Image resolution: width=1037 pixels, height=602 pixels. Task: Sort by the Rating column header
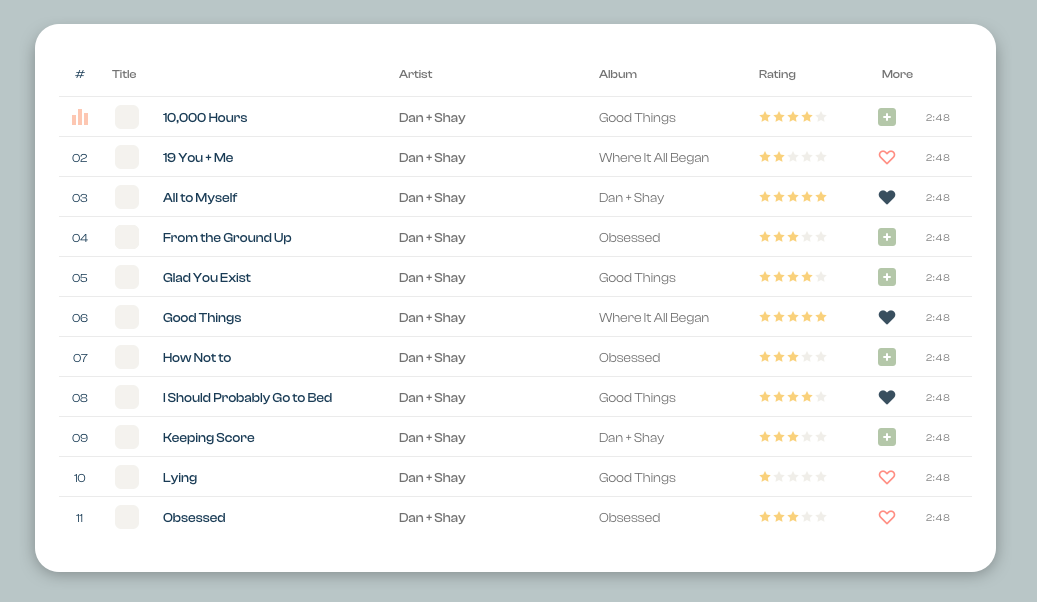pyautogui.click(x=777, y=74)
